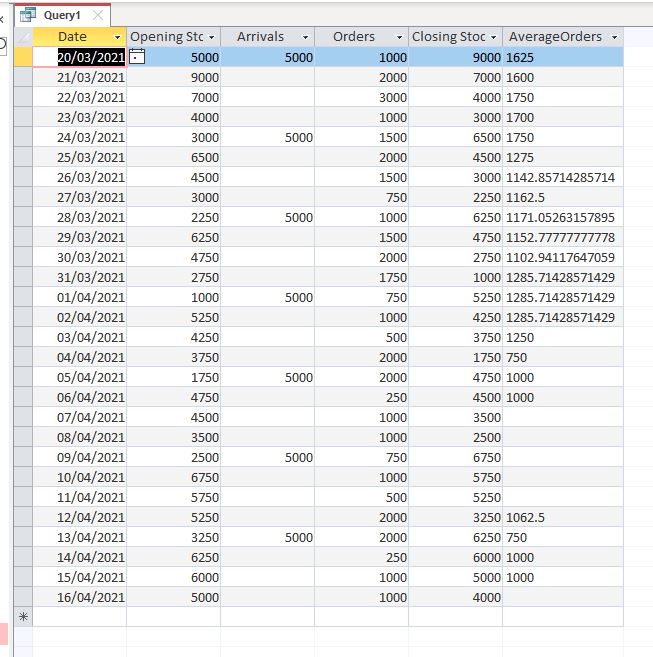This screenshot has height=657, width=653.
Task: Click empty AverageOrders cell in 07/04/2021 row
Action: click(x=563, y=417)
